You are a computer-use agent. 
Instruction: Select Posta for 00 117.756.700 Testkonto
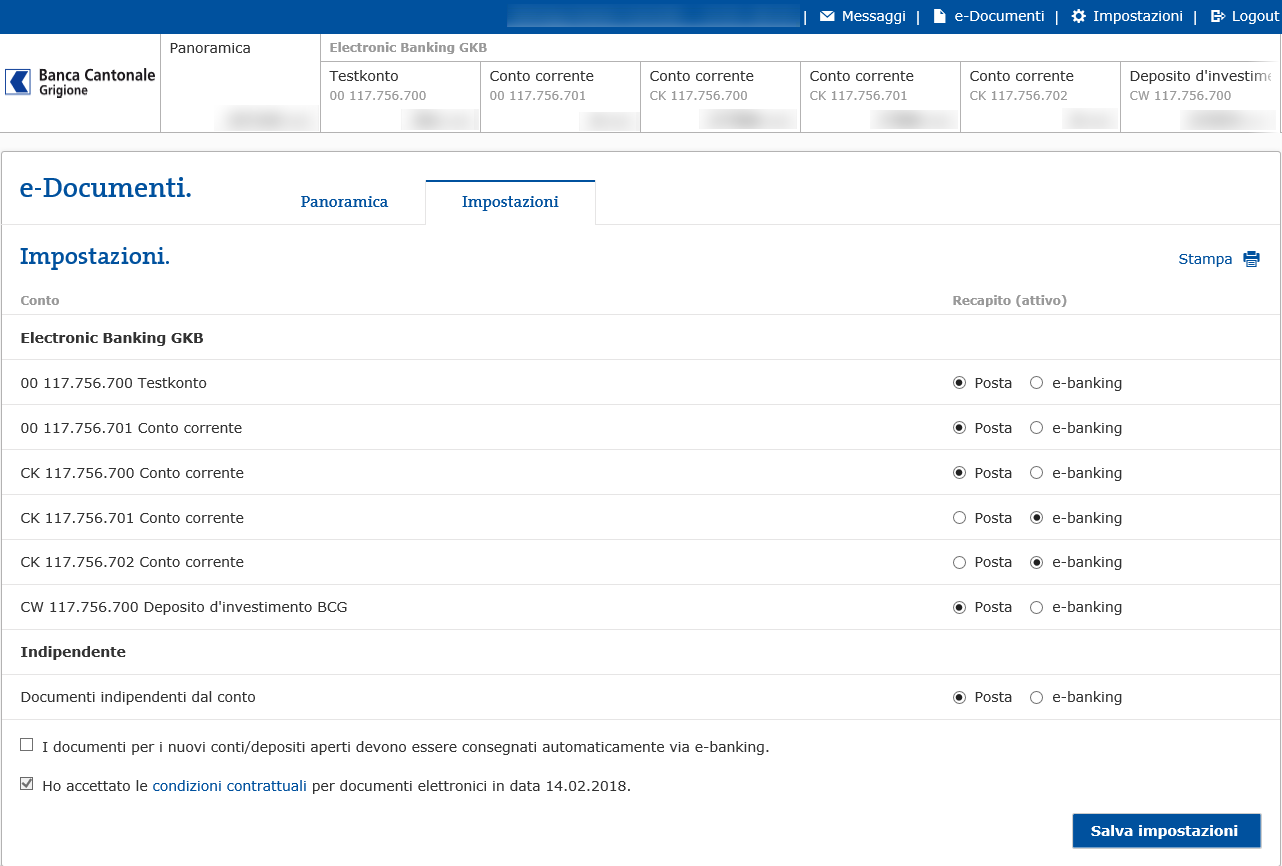coord(960,383)
